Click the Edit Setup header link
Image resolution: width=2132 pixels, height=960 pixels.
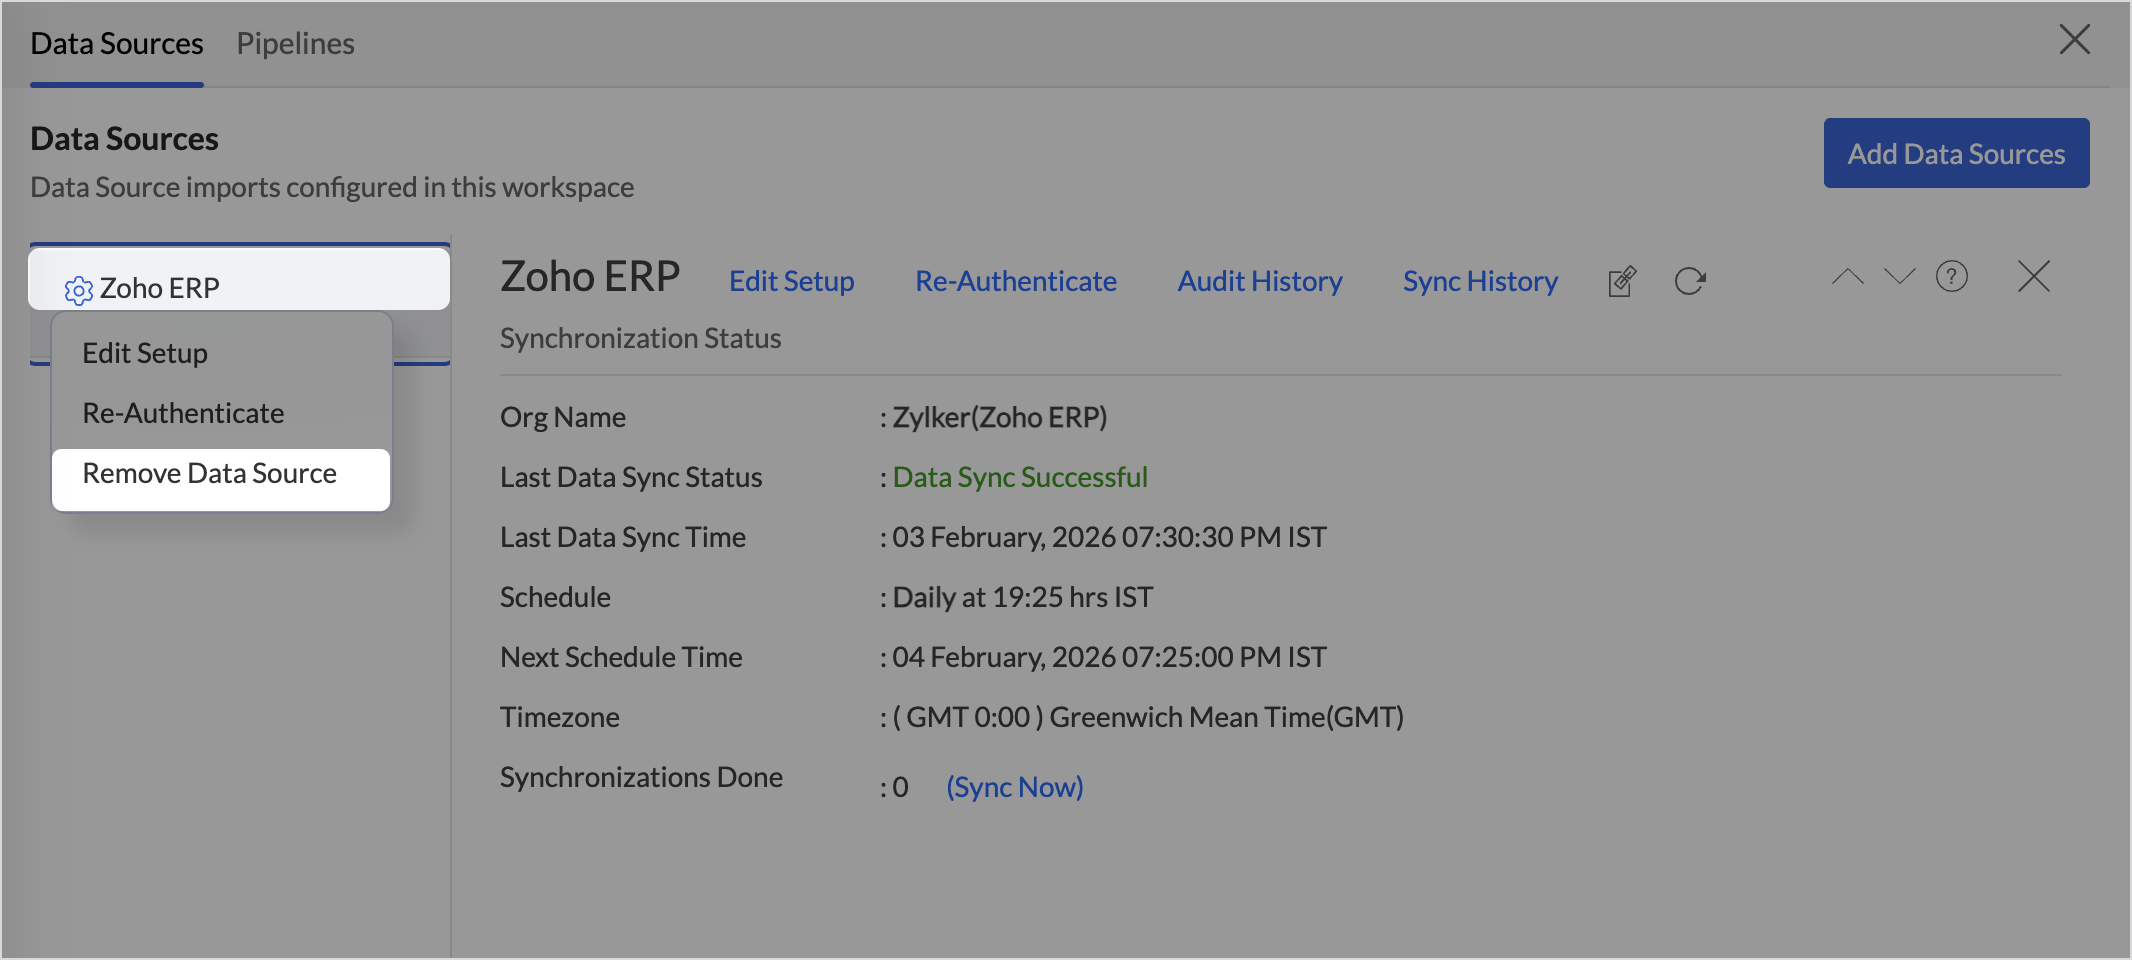791,282
